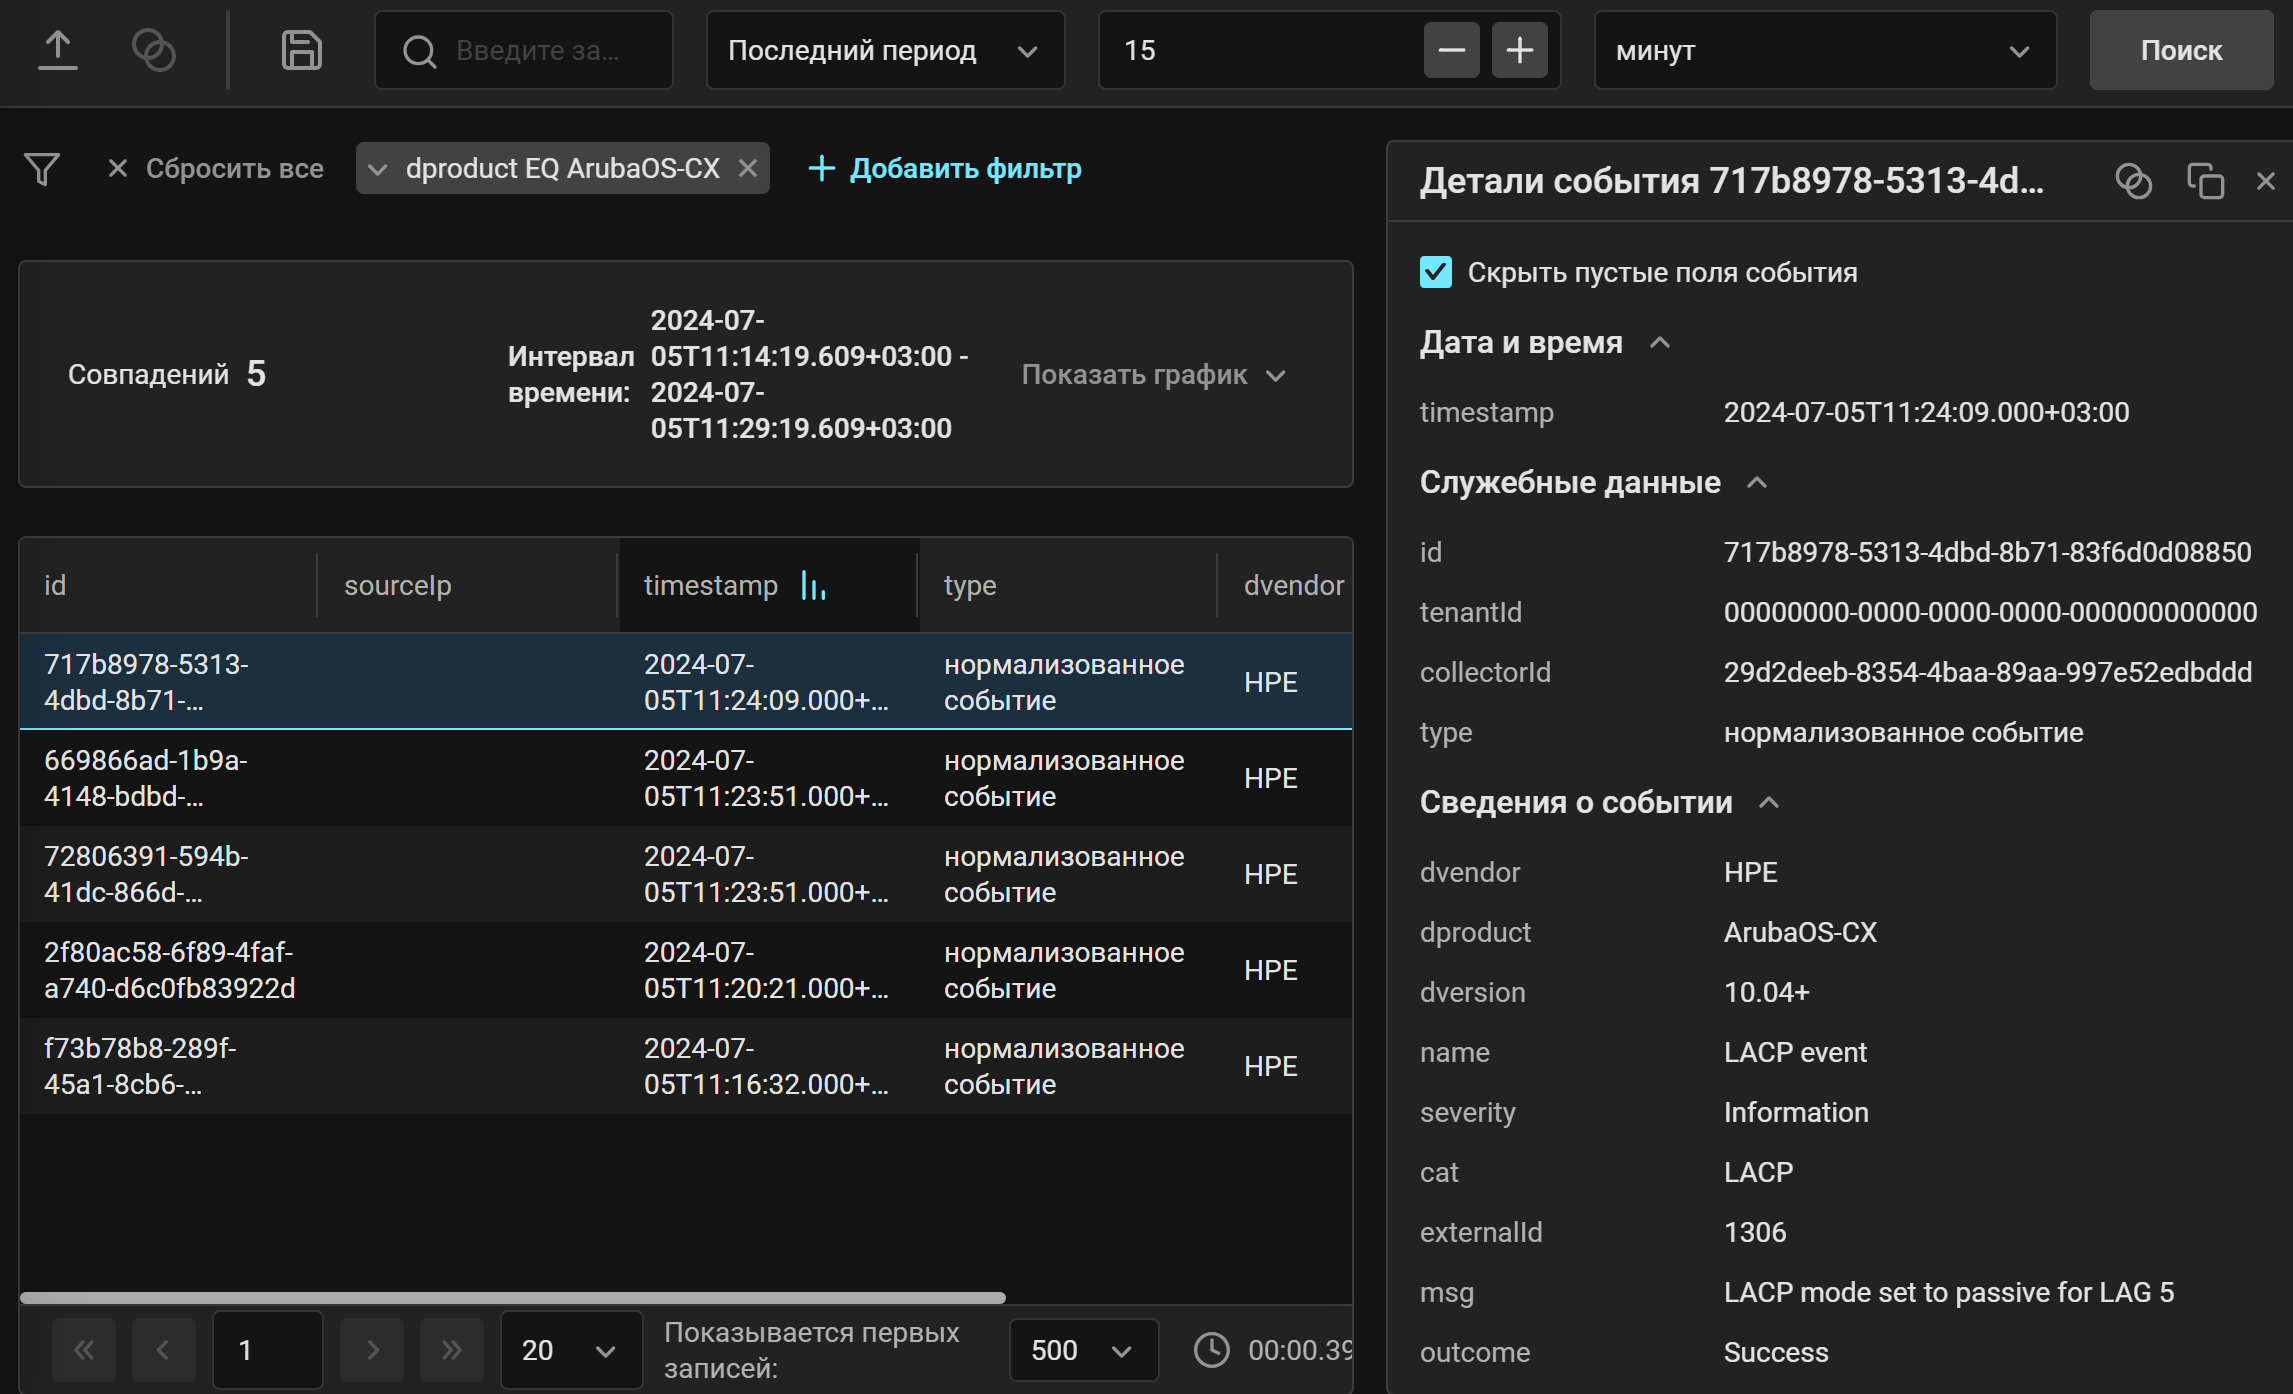Click the save search icon
Screen dimensions: 2293x1394
301,50
